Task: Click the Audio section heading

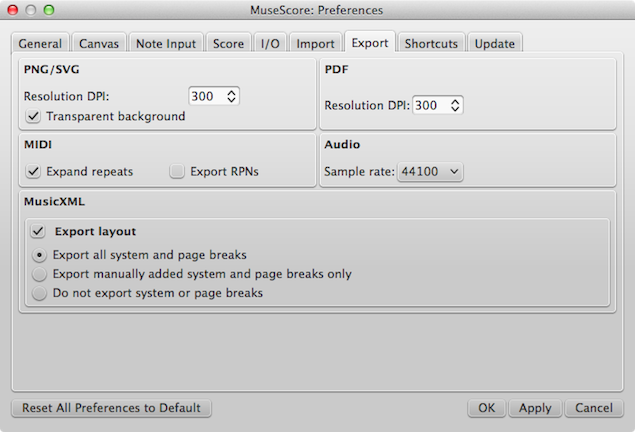Action: [x=342, y=145]
